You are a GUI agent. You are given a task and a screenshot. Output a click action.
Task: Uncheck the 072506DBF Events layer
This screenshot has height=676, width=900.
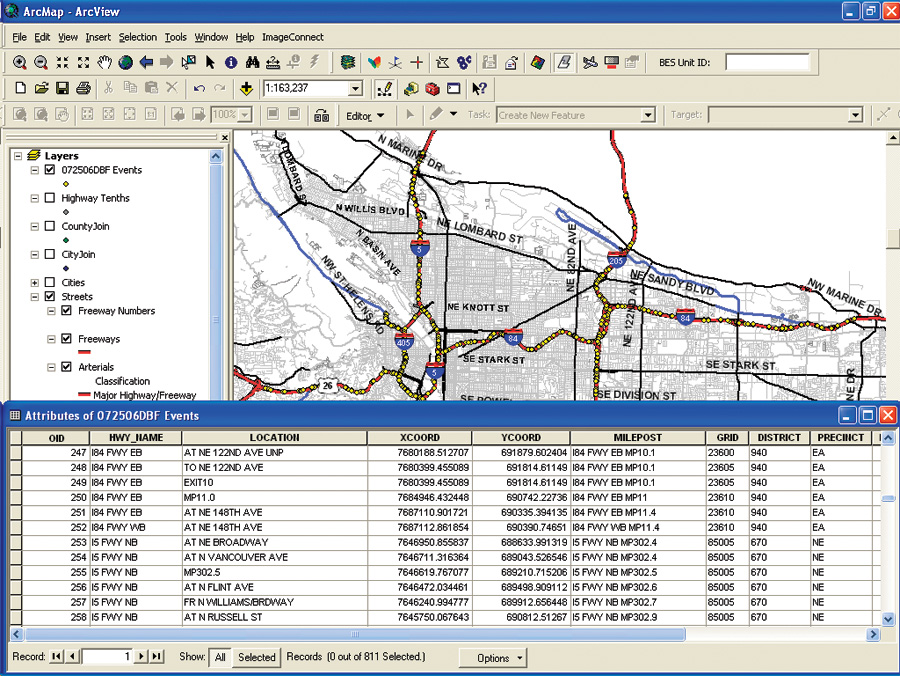[x=50, y=170]
